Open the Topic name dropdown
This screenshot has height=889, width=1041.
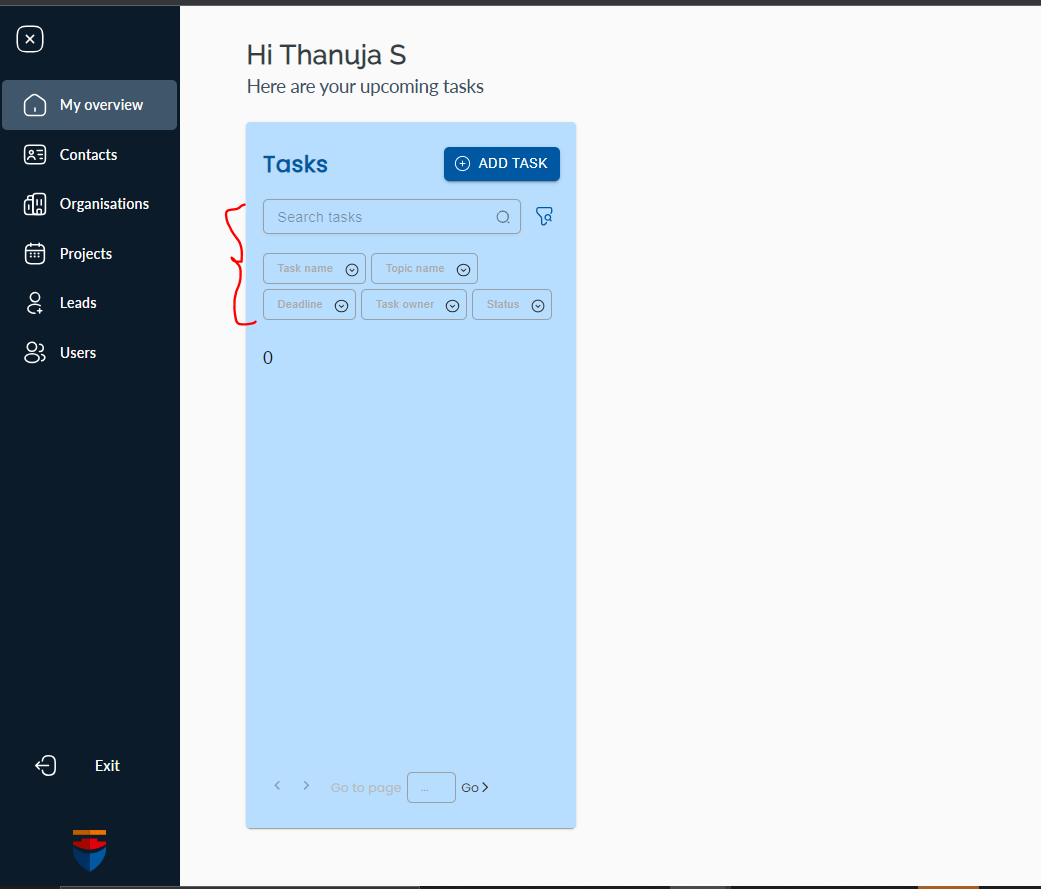click(x=424, y=269)
